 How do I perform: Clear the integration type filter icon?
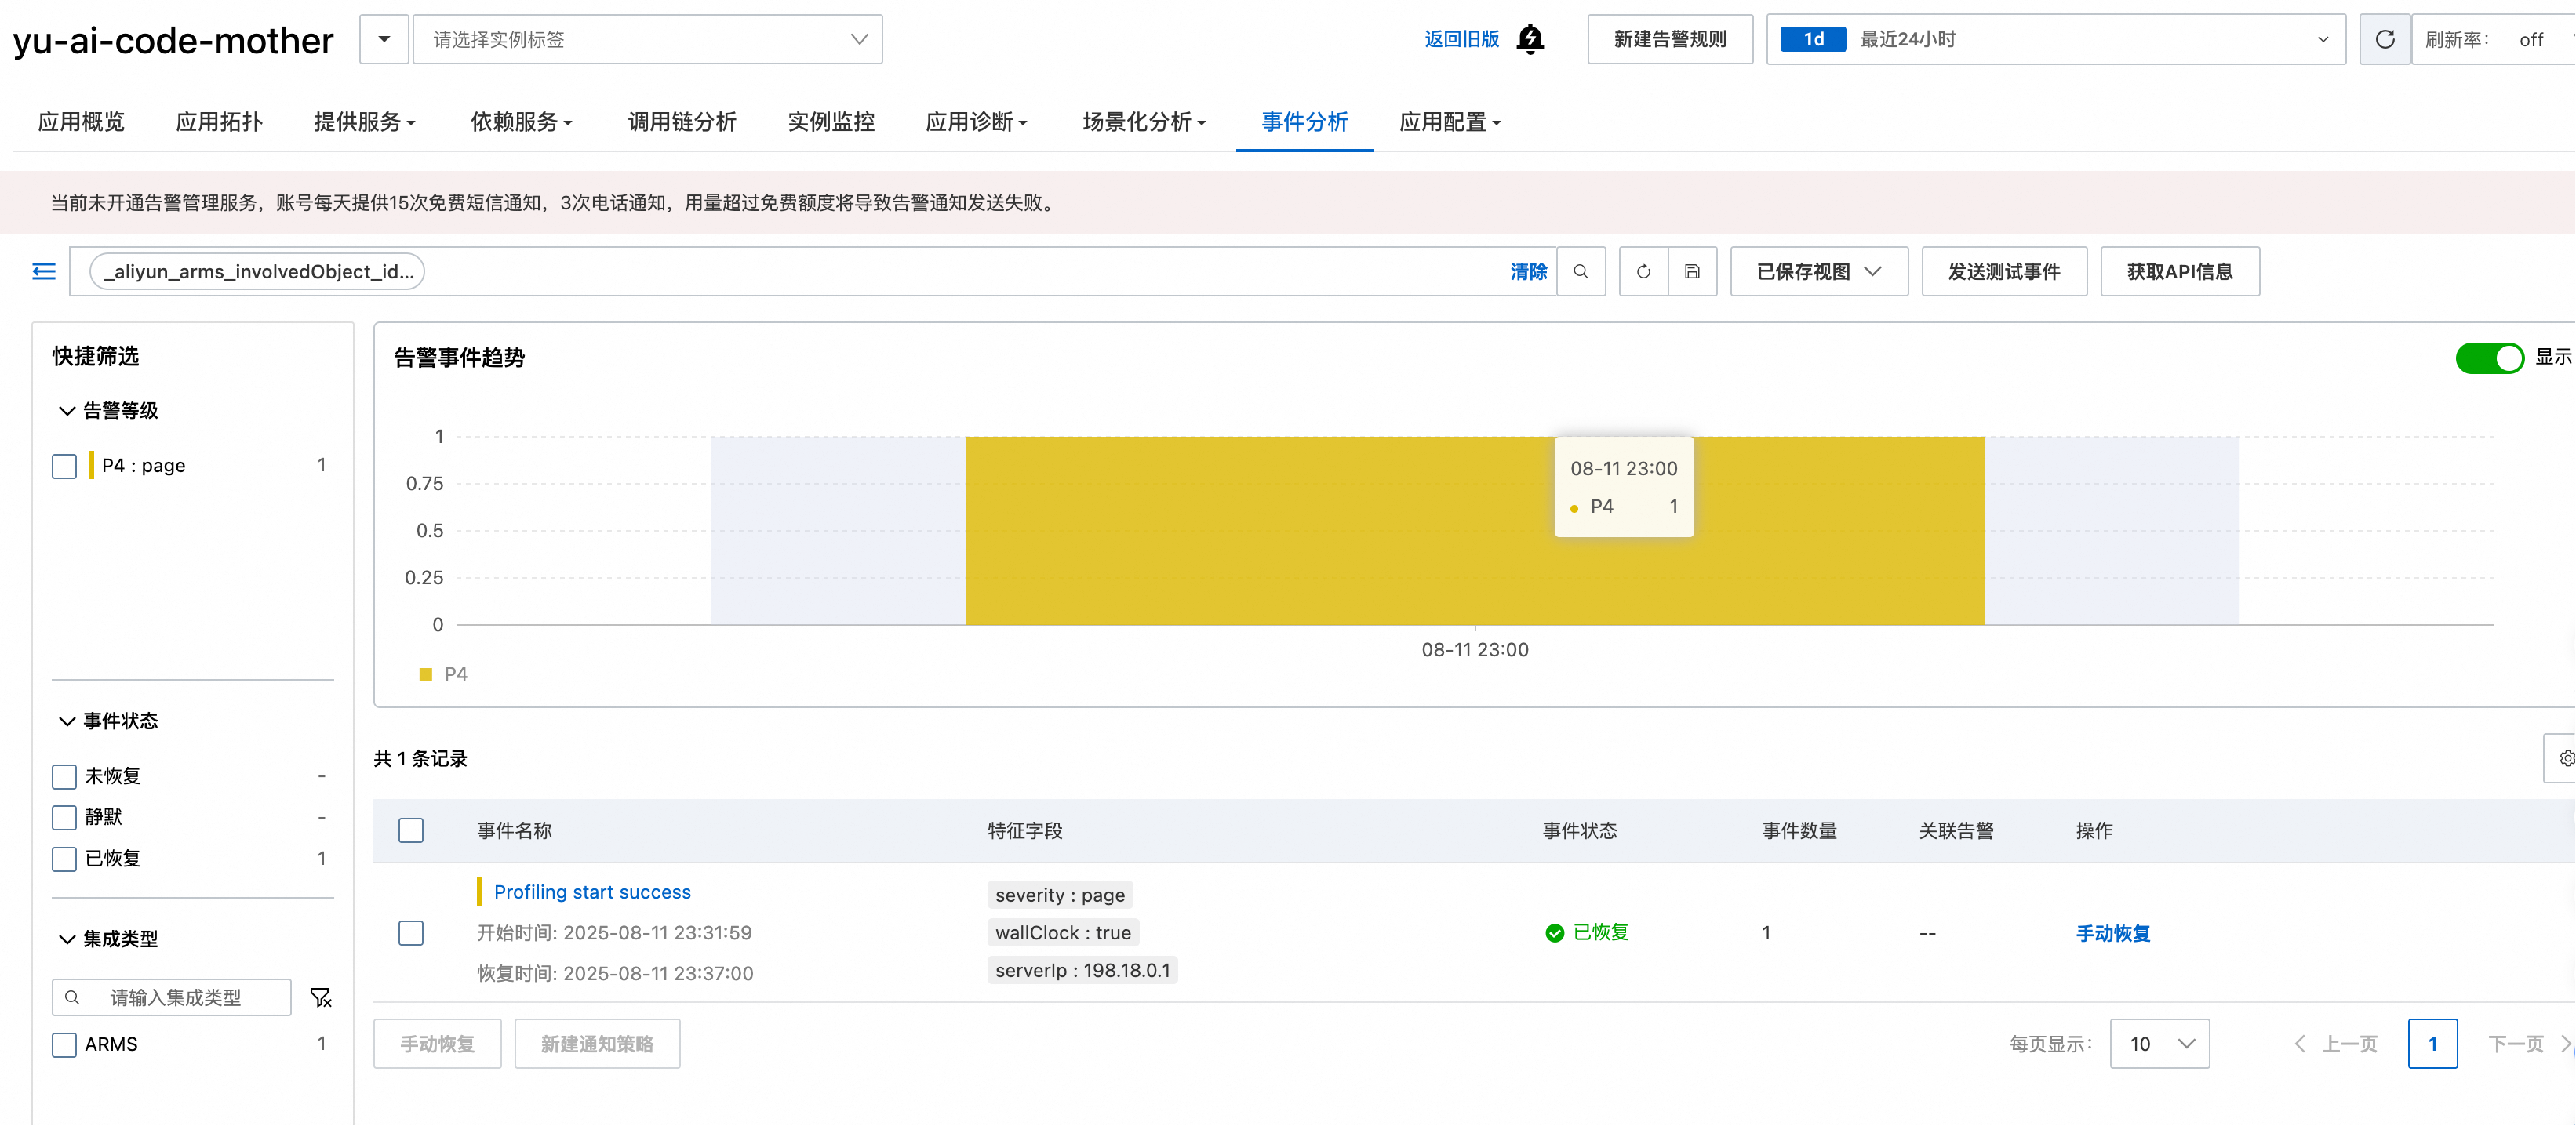[x=320, y=997]
